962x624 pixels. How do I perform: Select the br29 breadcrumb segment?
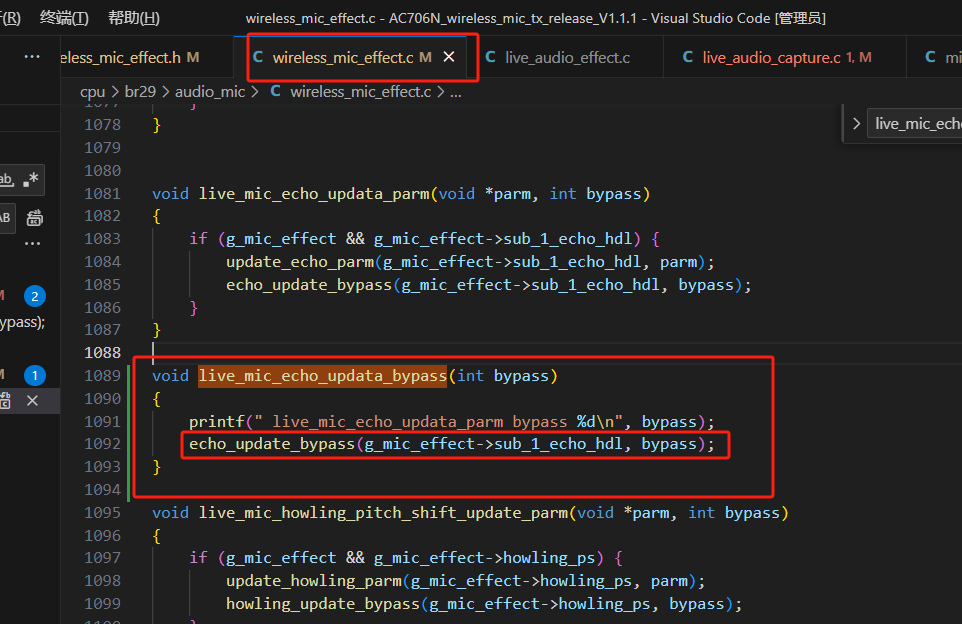[140, 92]
